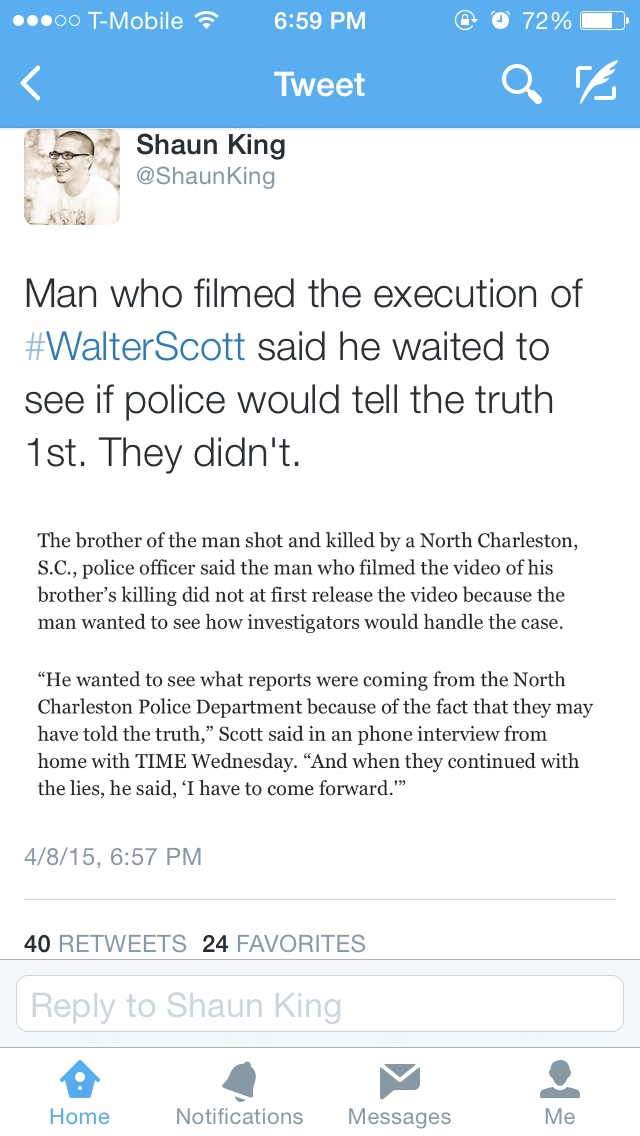Open Shaun King's profile photo
This screenshot has width=640, height=1136.
[x=72, y=176]
